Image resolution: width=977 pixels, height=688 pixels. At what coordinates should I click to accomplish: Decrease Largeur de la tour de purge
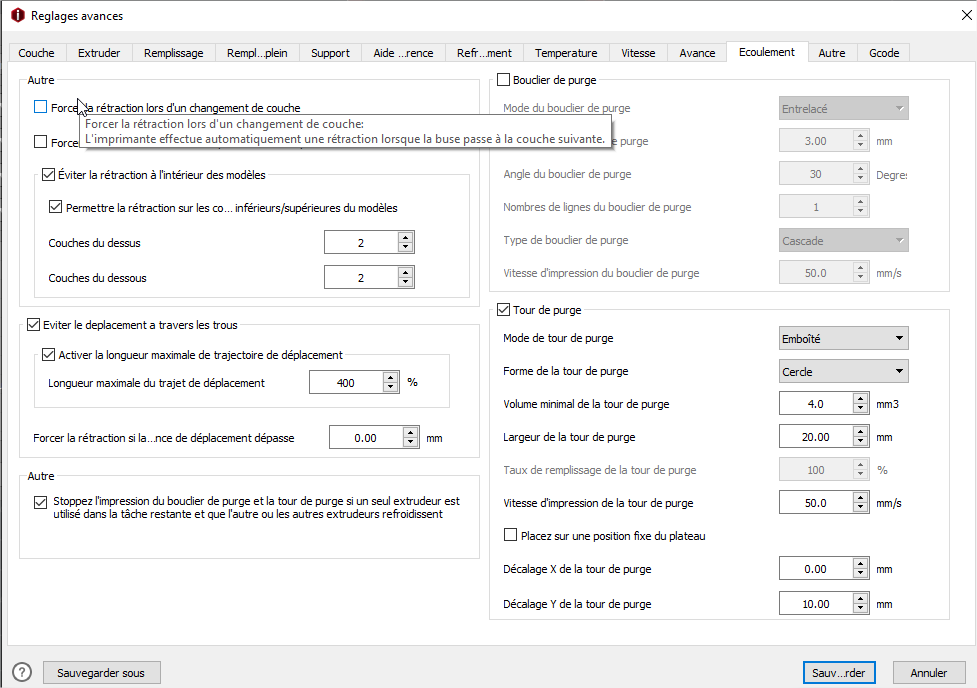tap(860, 441)
